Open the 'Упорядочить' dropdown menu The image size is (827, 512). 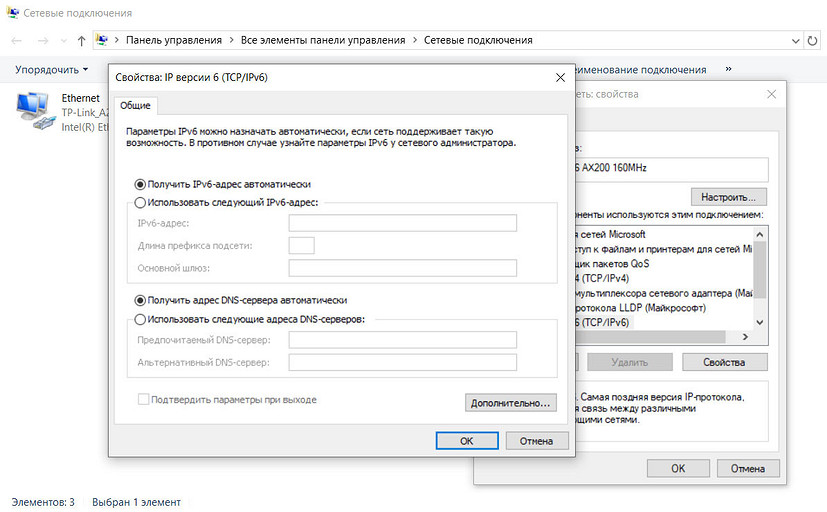click(x=52, y=70)
